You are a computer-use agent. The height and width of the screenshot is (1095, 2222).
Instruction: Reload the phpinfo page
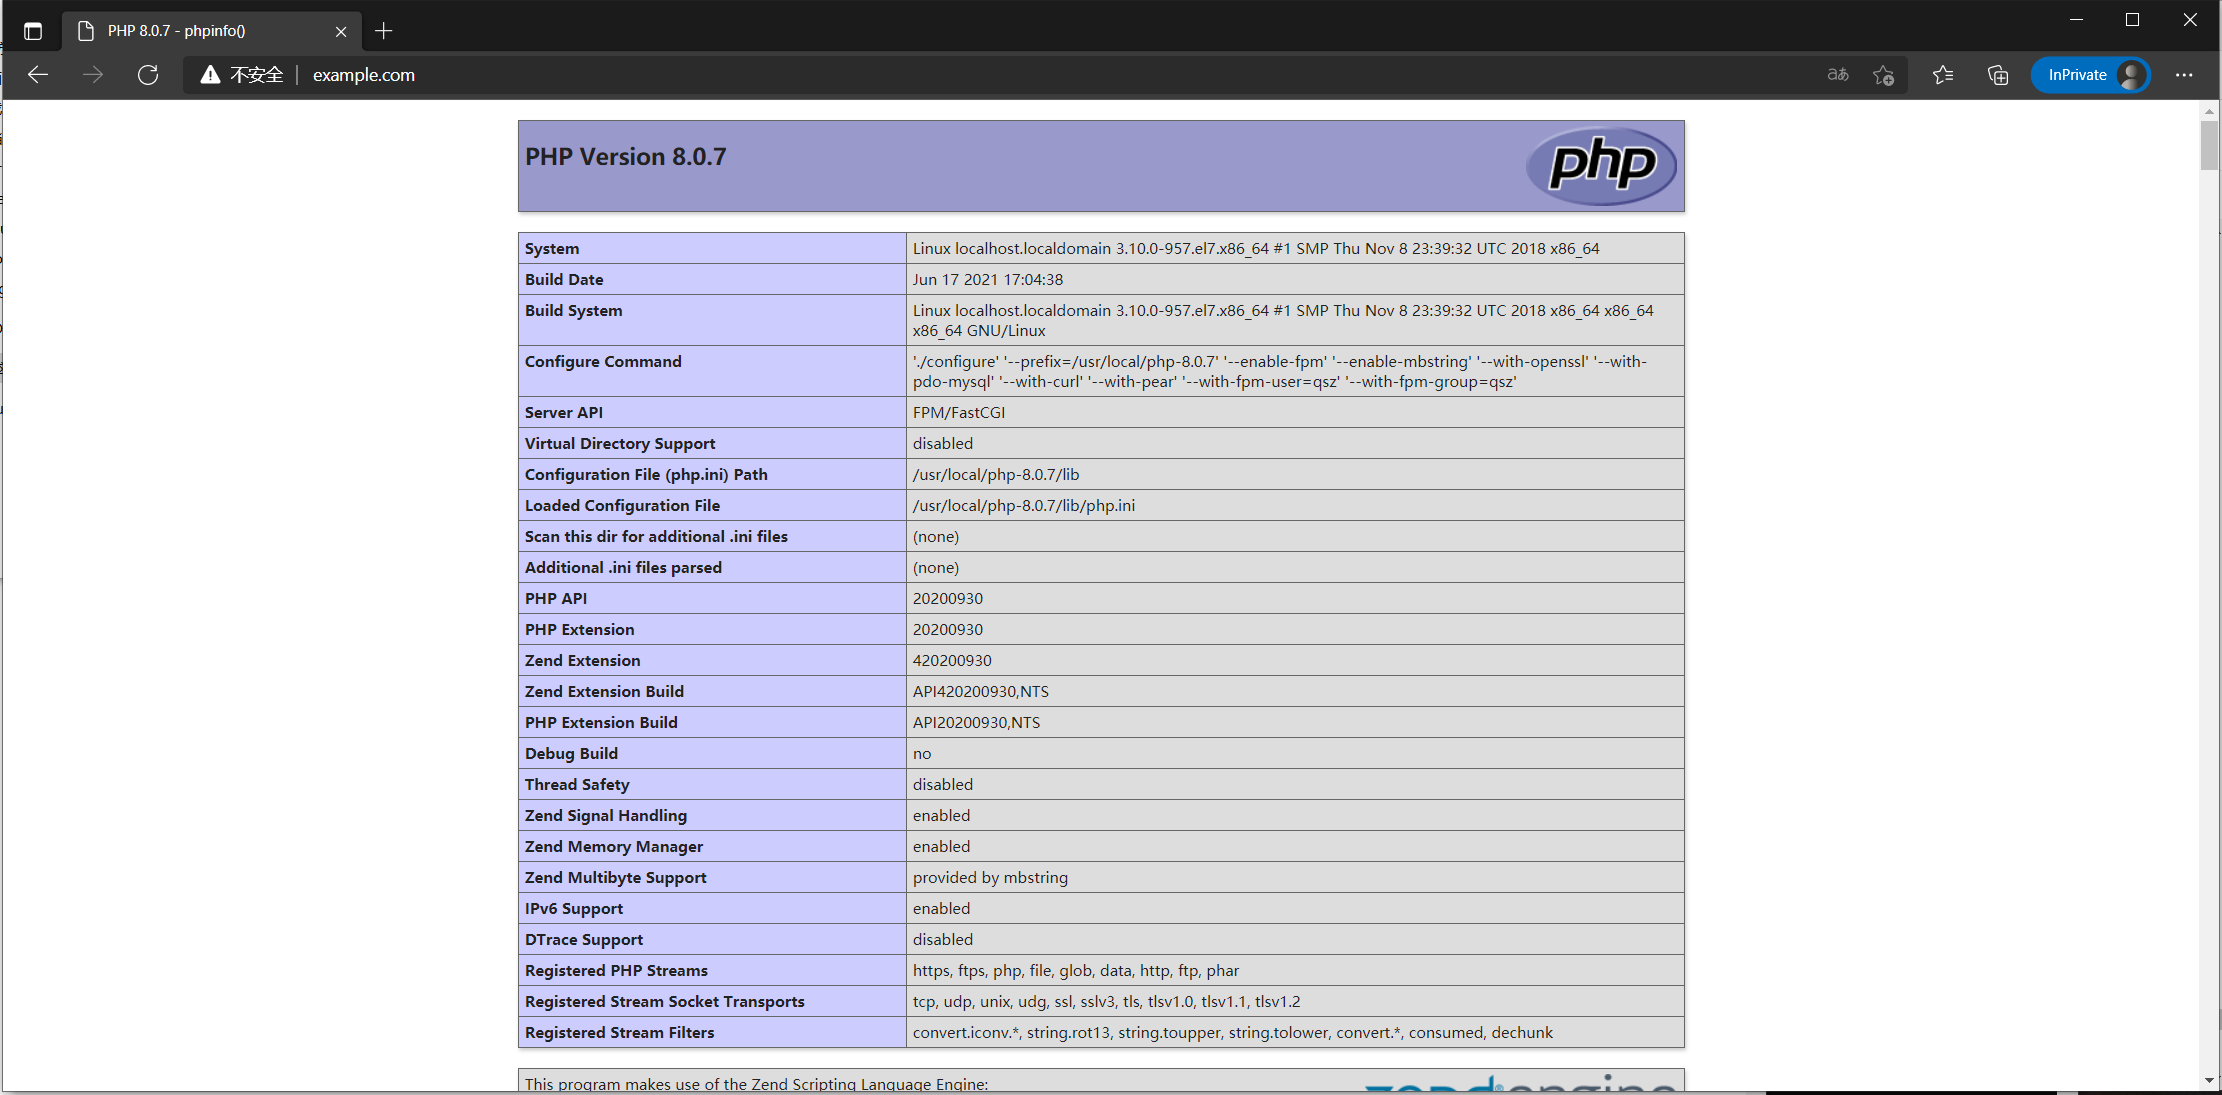click(148, 75)
